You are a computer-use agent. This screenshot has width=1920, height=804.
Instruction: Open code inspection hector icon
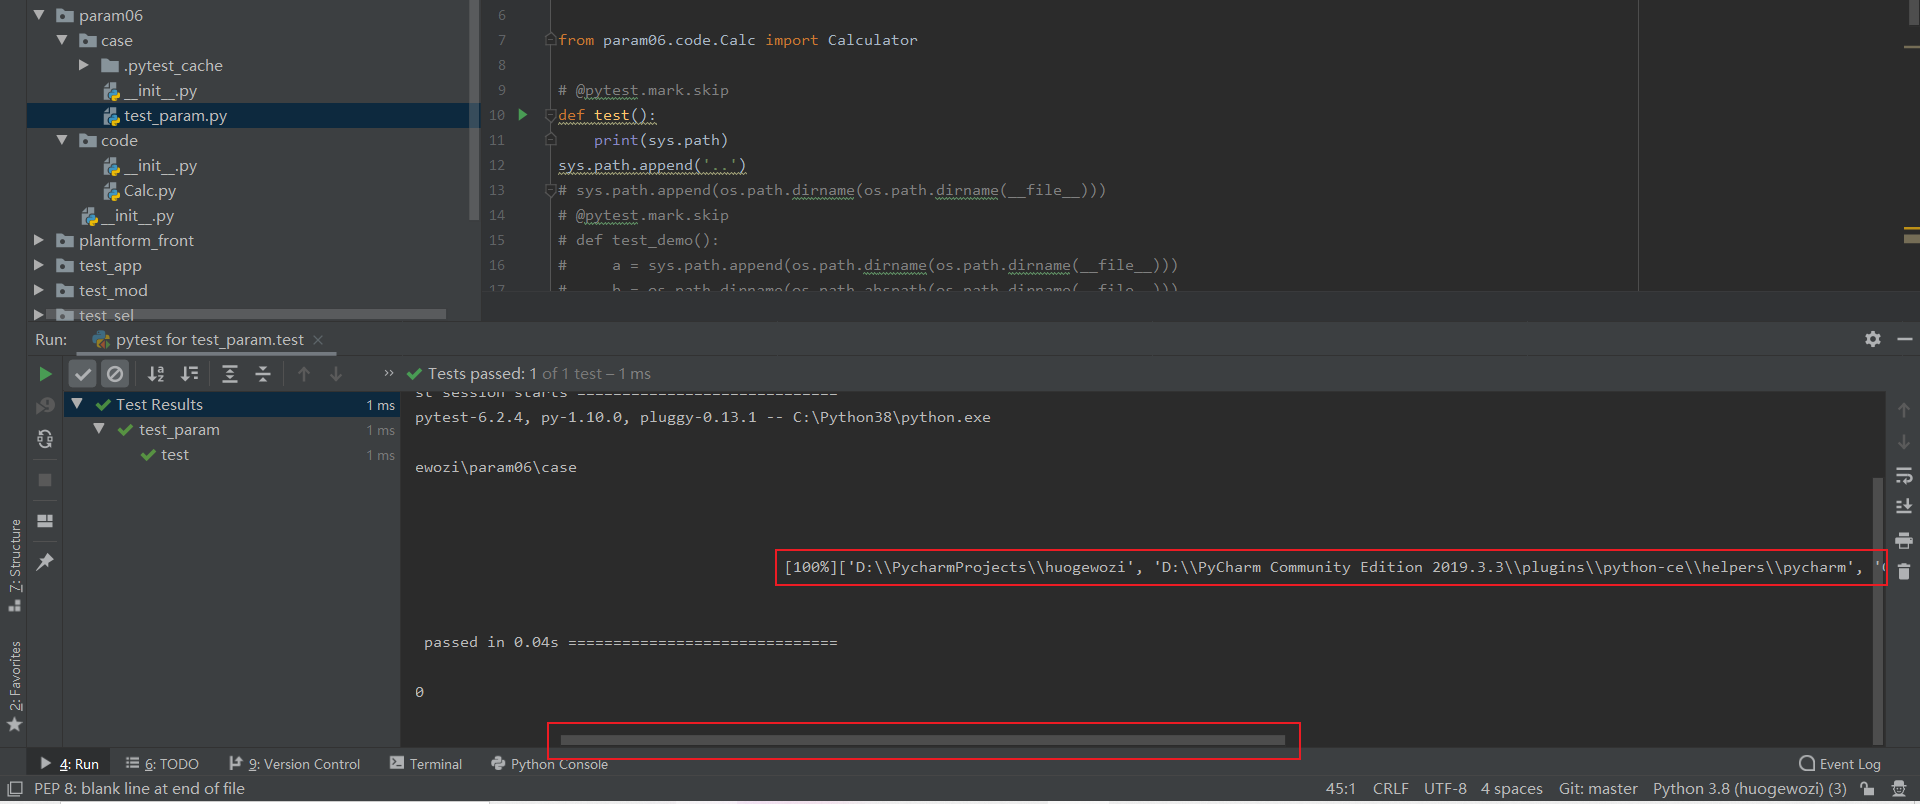[x=1899, y=789]
